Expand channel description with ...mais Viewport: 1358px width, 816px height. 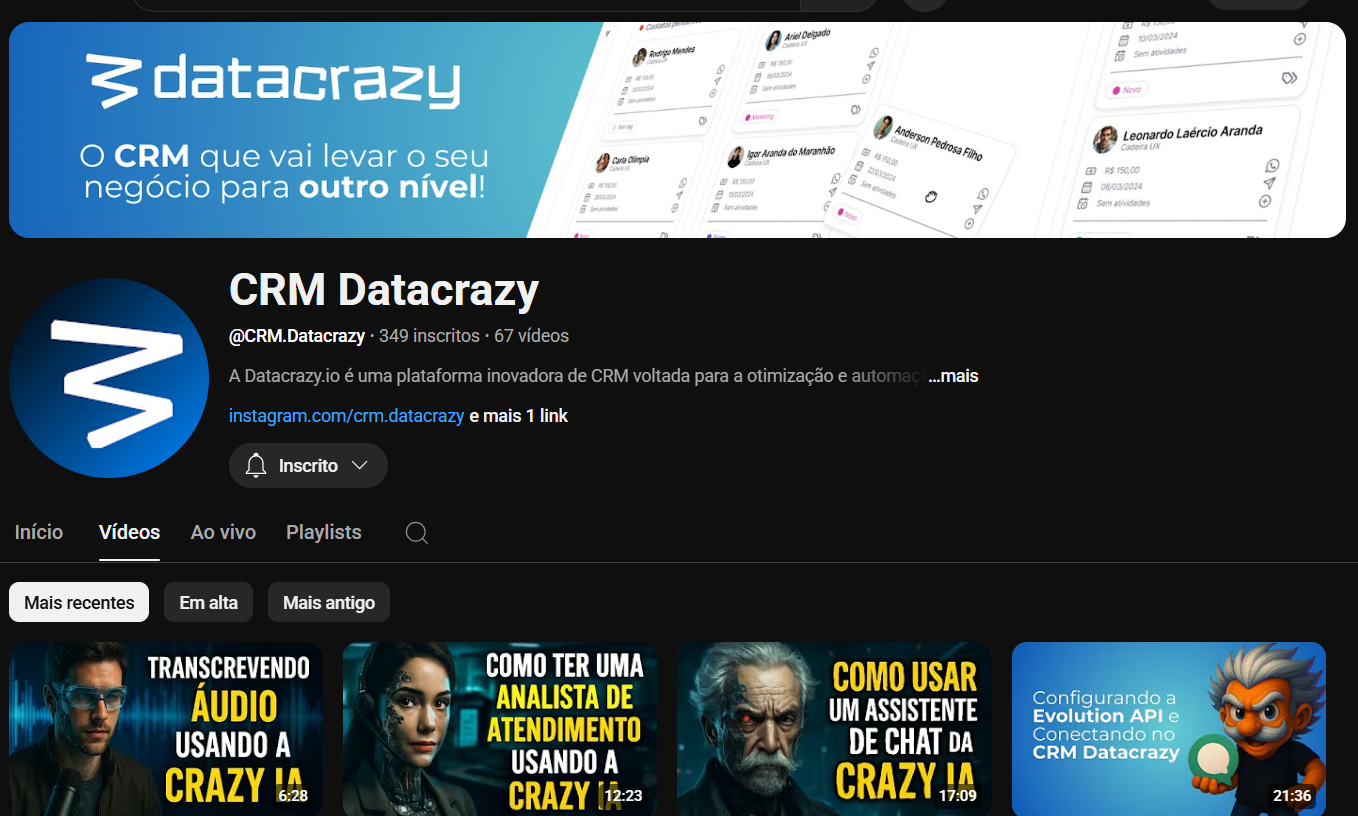pyautogui.click(x=953, y=377)
